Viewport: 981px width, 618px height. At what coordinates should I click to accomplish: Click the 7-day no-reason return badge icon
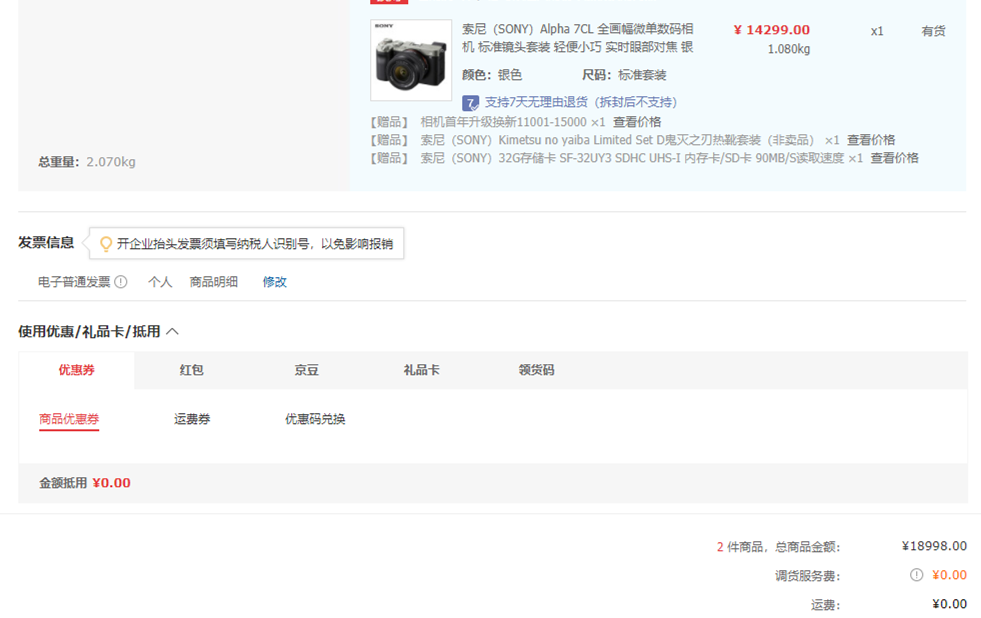(470, 103)
